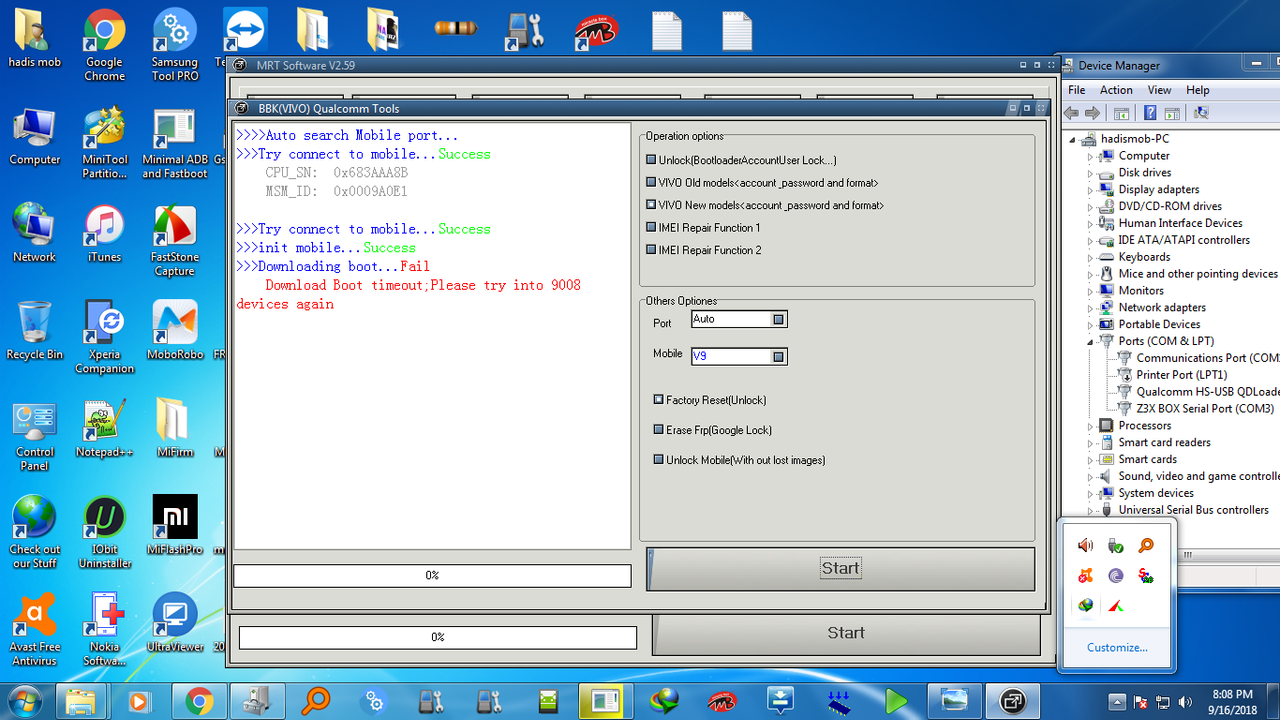Viewport: 1280px width, 720px height.
Task: Open Help menu in Device Manager
Action: pos(1197,90)
